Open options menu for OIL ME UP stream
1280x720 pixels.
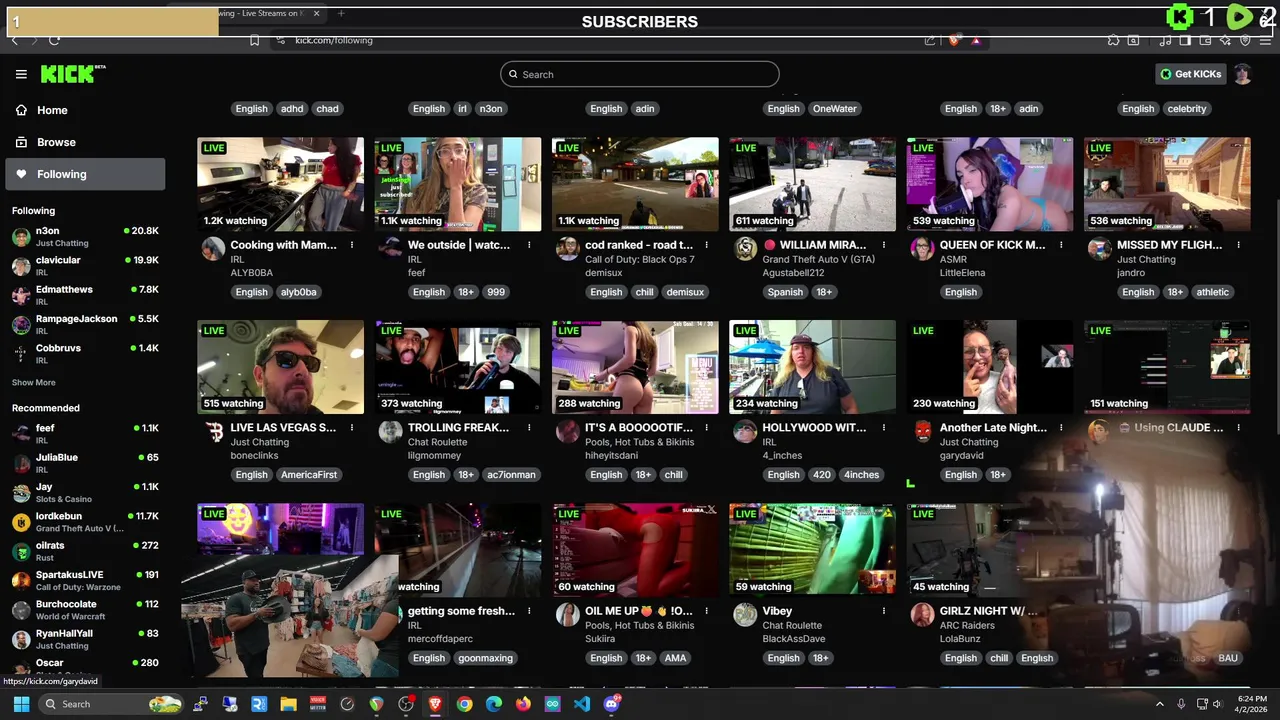tap(706, 611)
